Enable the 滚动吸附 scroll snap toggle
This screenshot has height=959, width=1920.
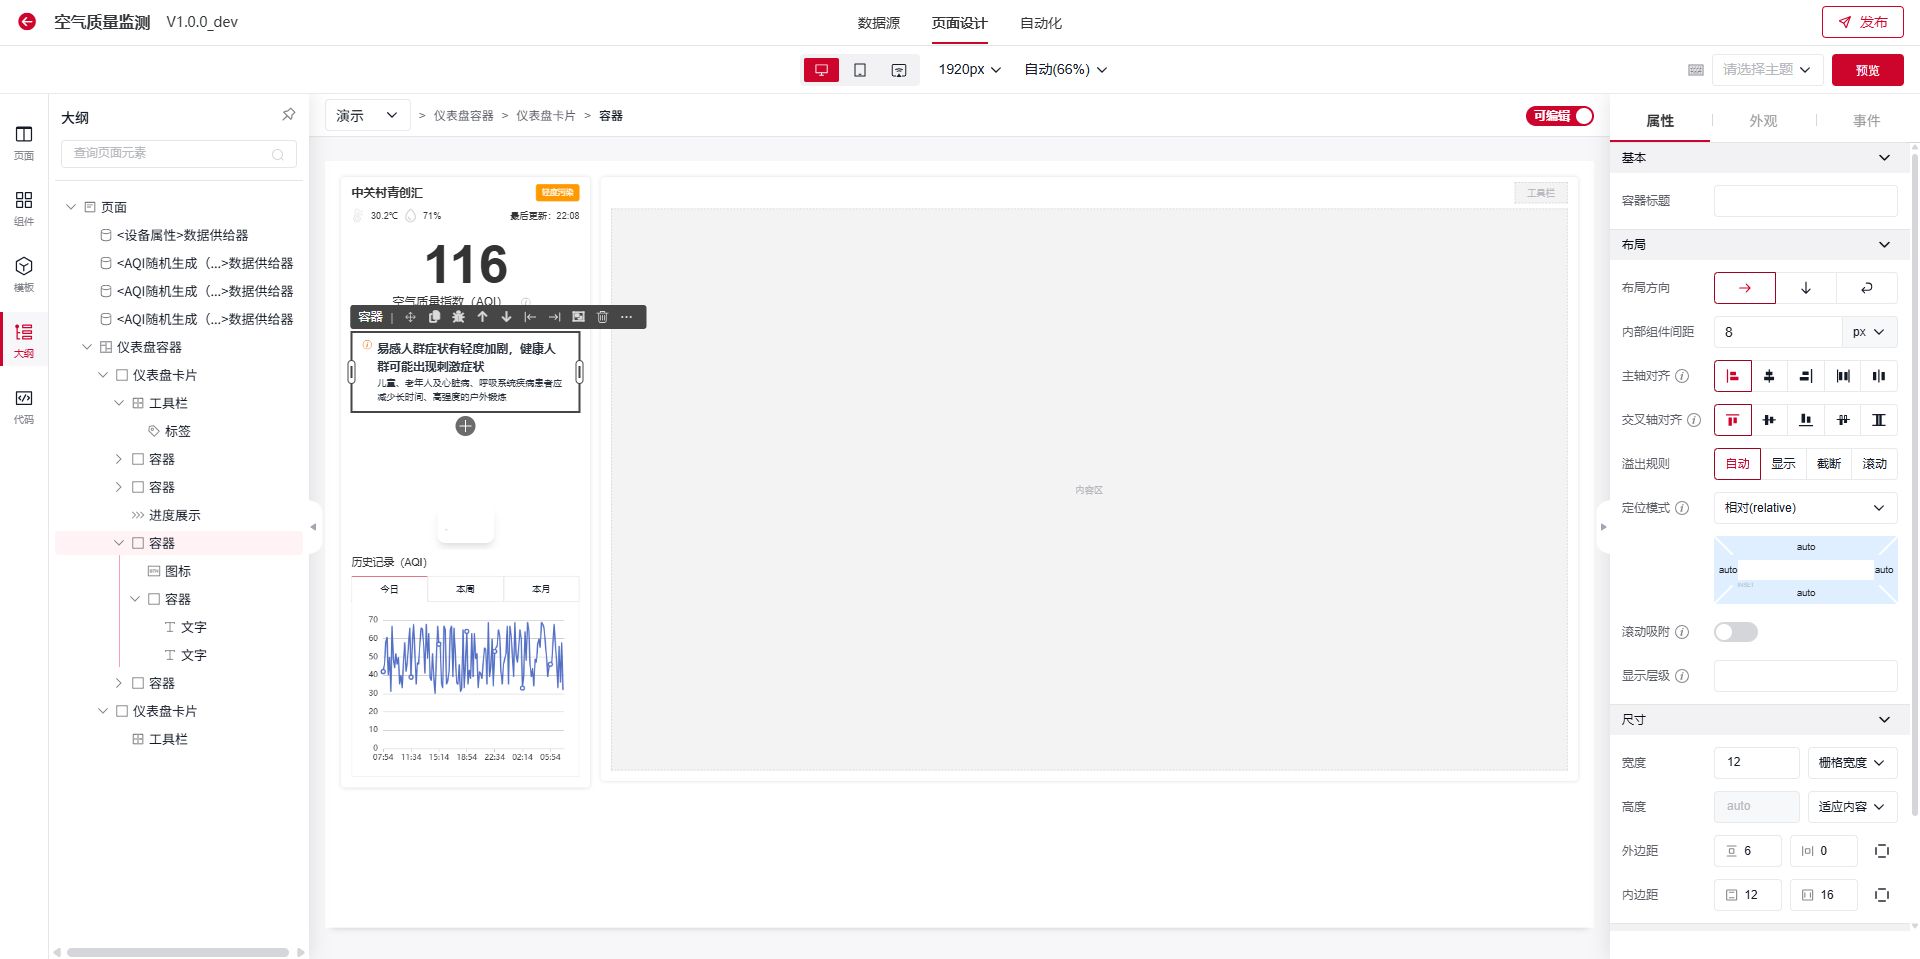[x=1735, y=632]
